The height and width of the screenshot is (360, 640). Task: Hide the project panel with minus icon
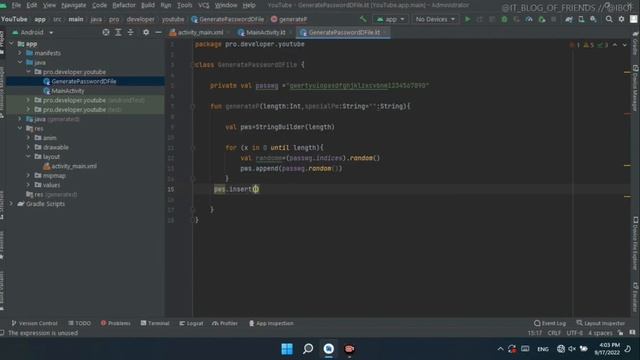pyautogui.click(x=158, y=32)
